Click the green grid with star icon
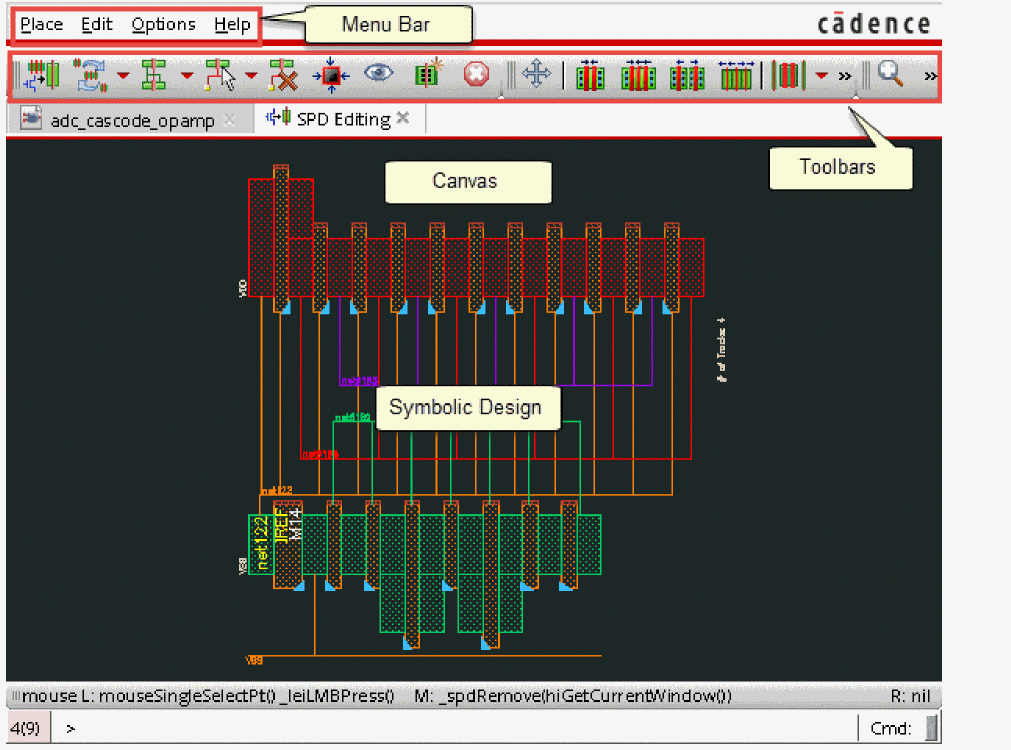The image size is (1011, 750). click(428, 75)
